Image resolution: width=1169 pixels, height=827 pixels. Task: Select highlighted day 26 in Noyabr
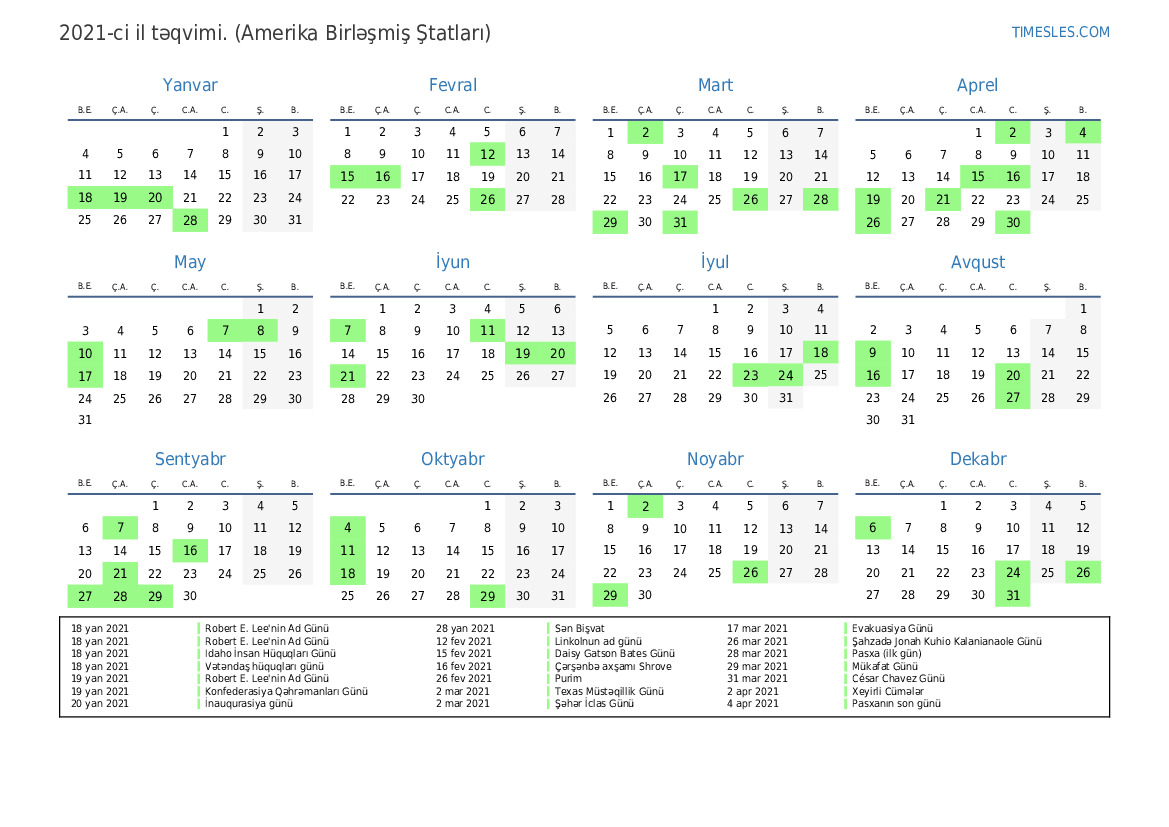[750, 573]
